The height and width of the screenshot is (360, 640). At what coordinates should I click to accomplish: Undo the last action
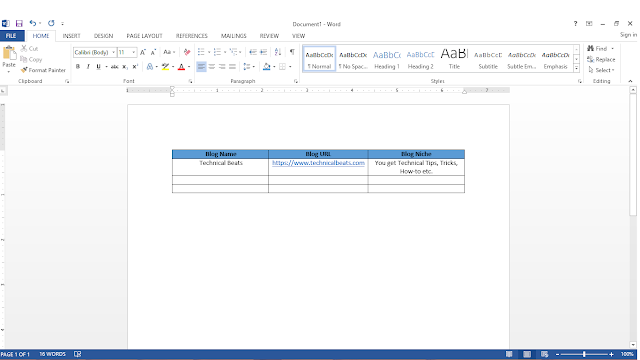pyautogui.click(x=33, y=23)
